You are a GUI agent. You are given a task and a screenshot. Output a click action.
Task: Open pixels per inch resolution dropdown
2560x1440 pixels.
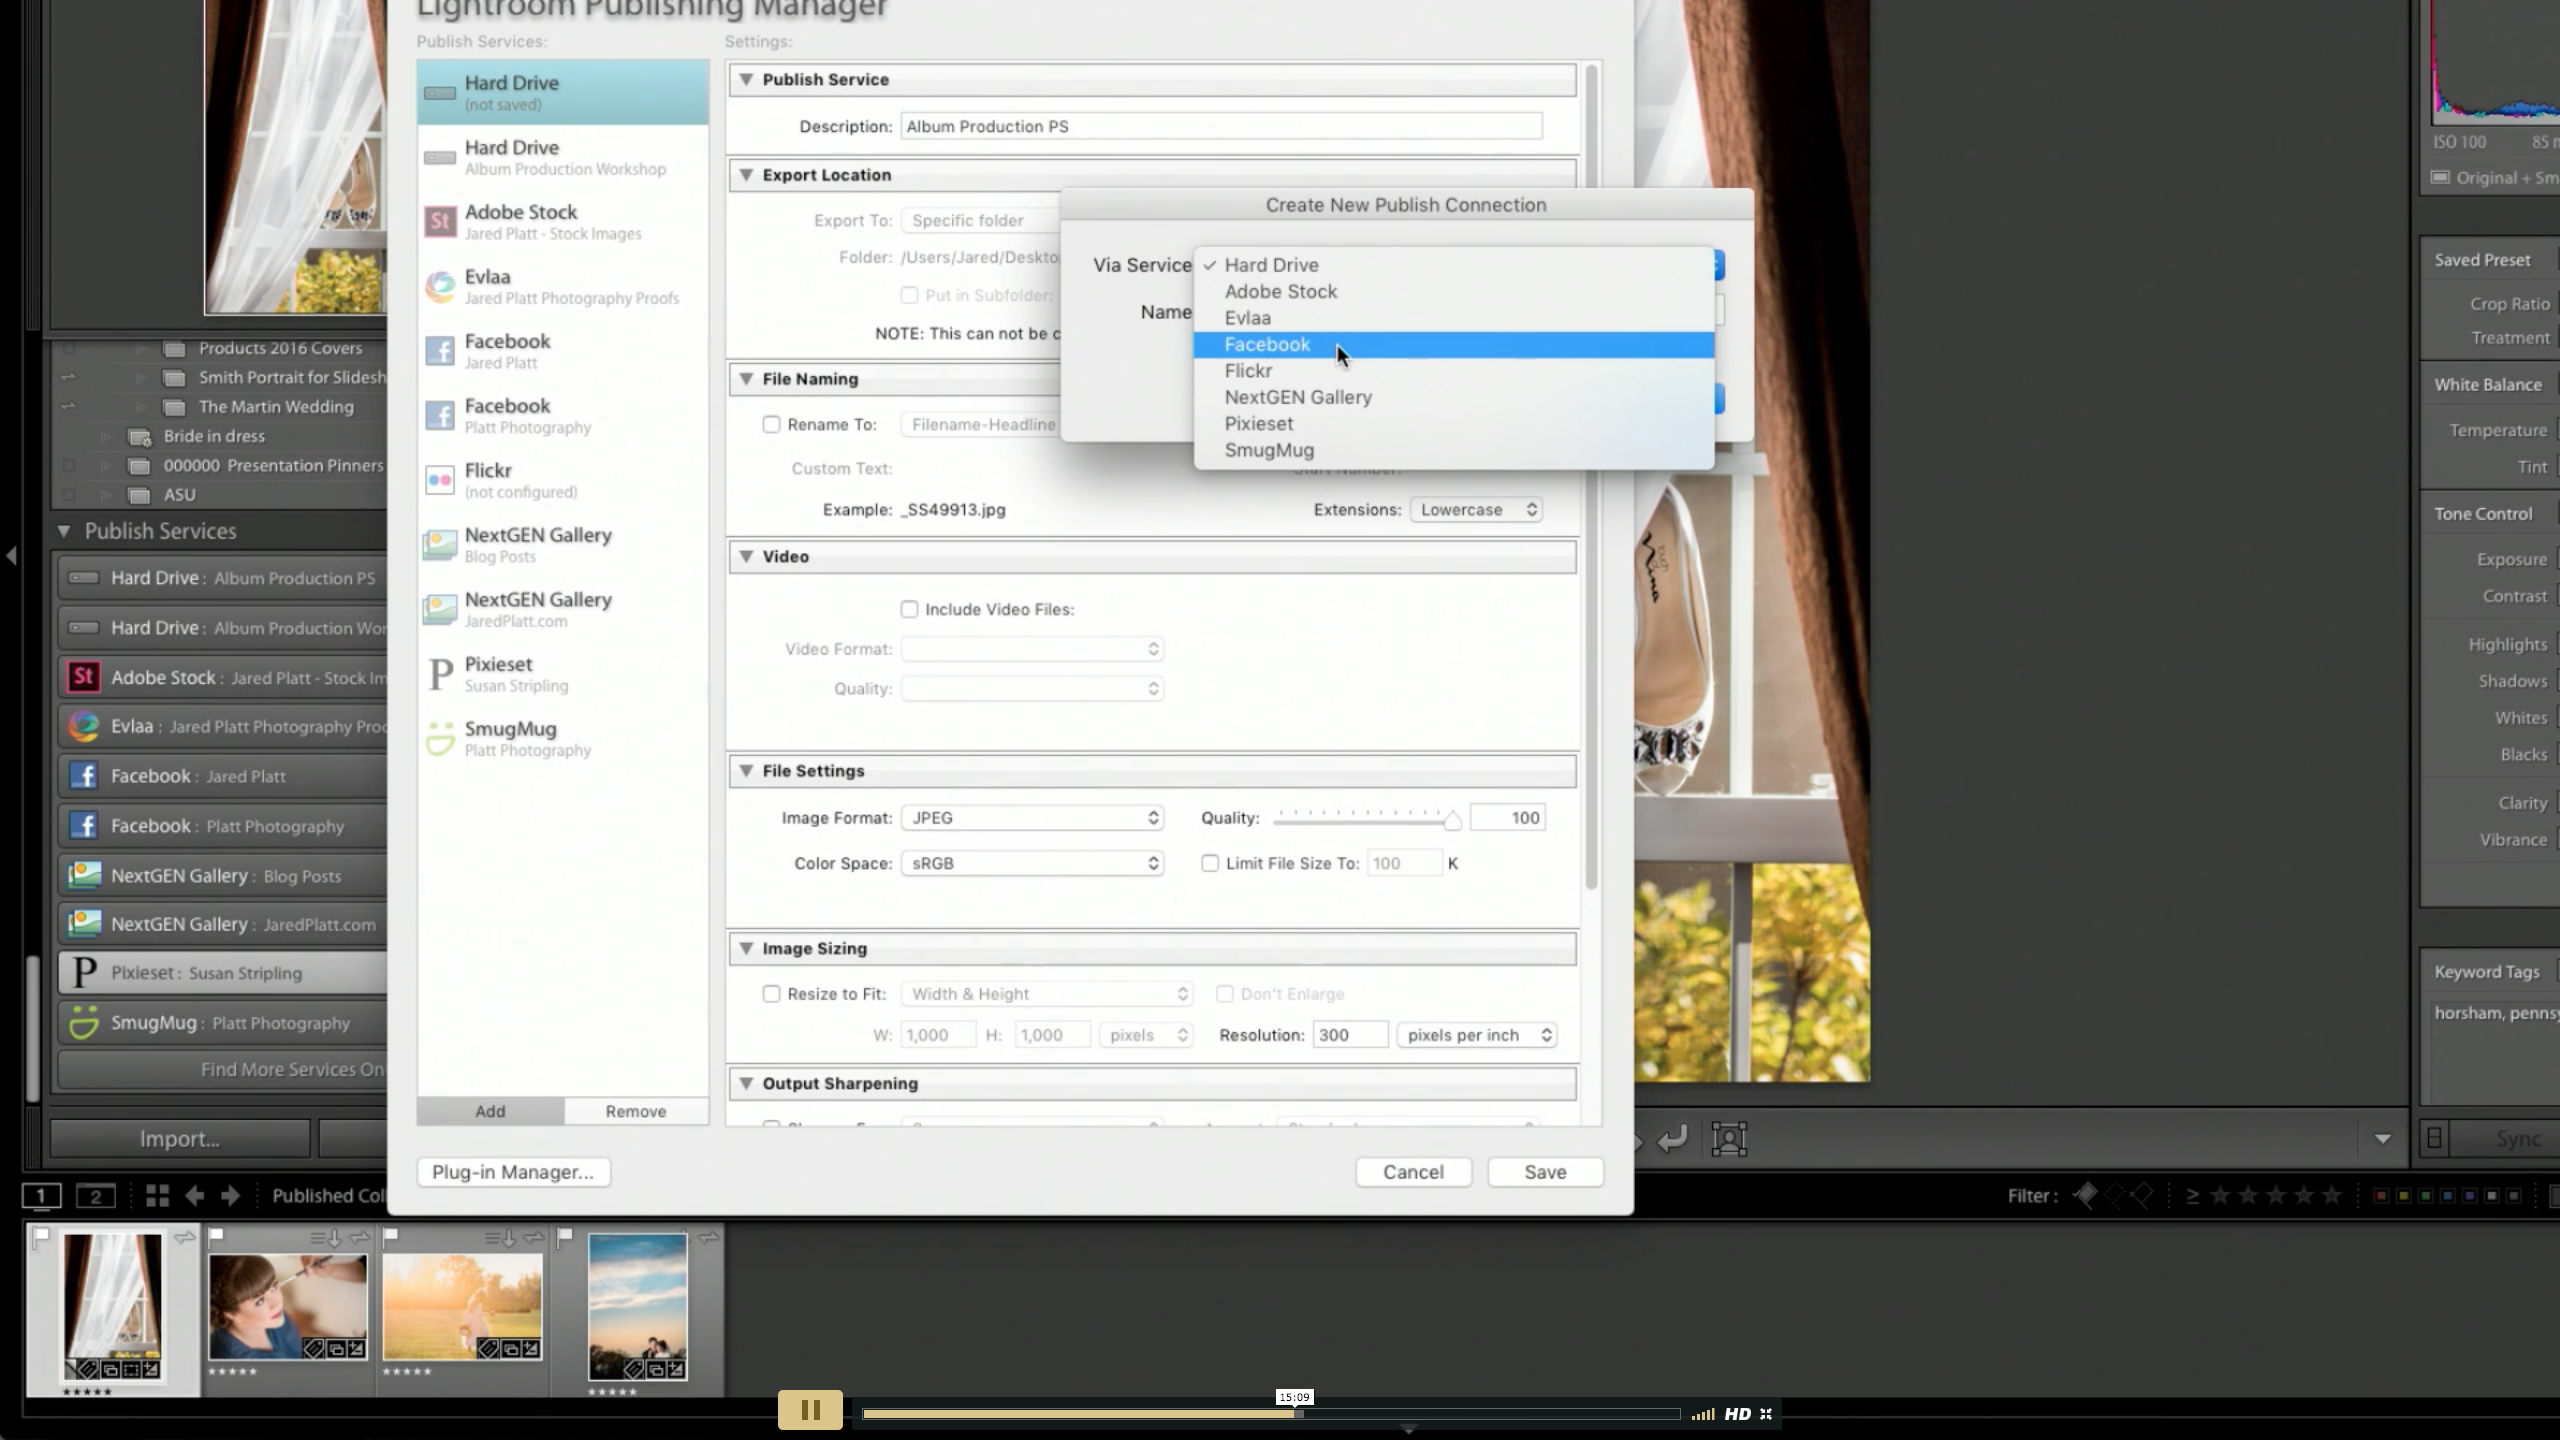(x=1477, y=1035)
